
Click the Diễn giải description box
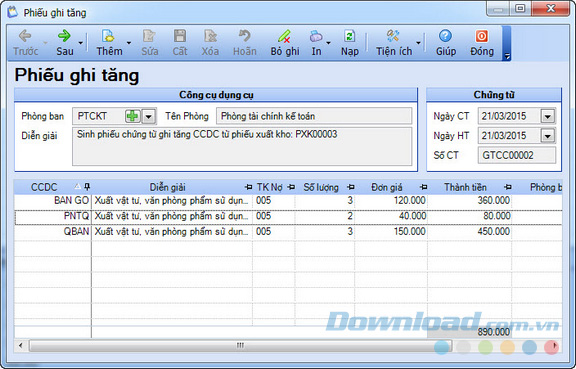[x=242, y=147]
